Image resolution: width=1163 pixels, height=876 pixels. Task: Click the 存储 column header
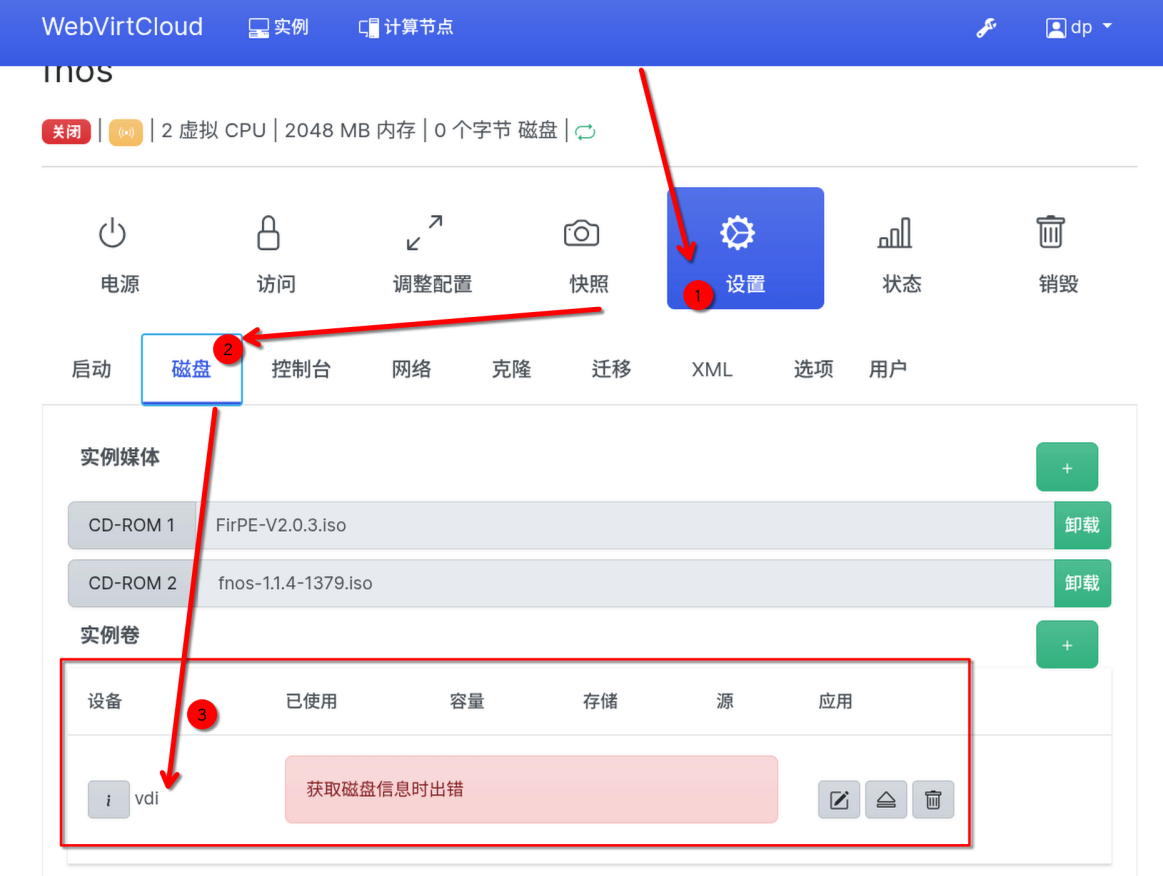(600, 701)
